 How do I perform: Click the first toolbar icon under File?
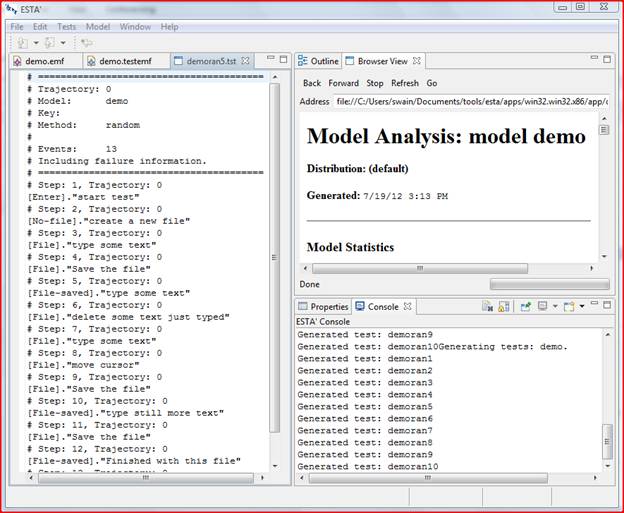coord(21,43)
